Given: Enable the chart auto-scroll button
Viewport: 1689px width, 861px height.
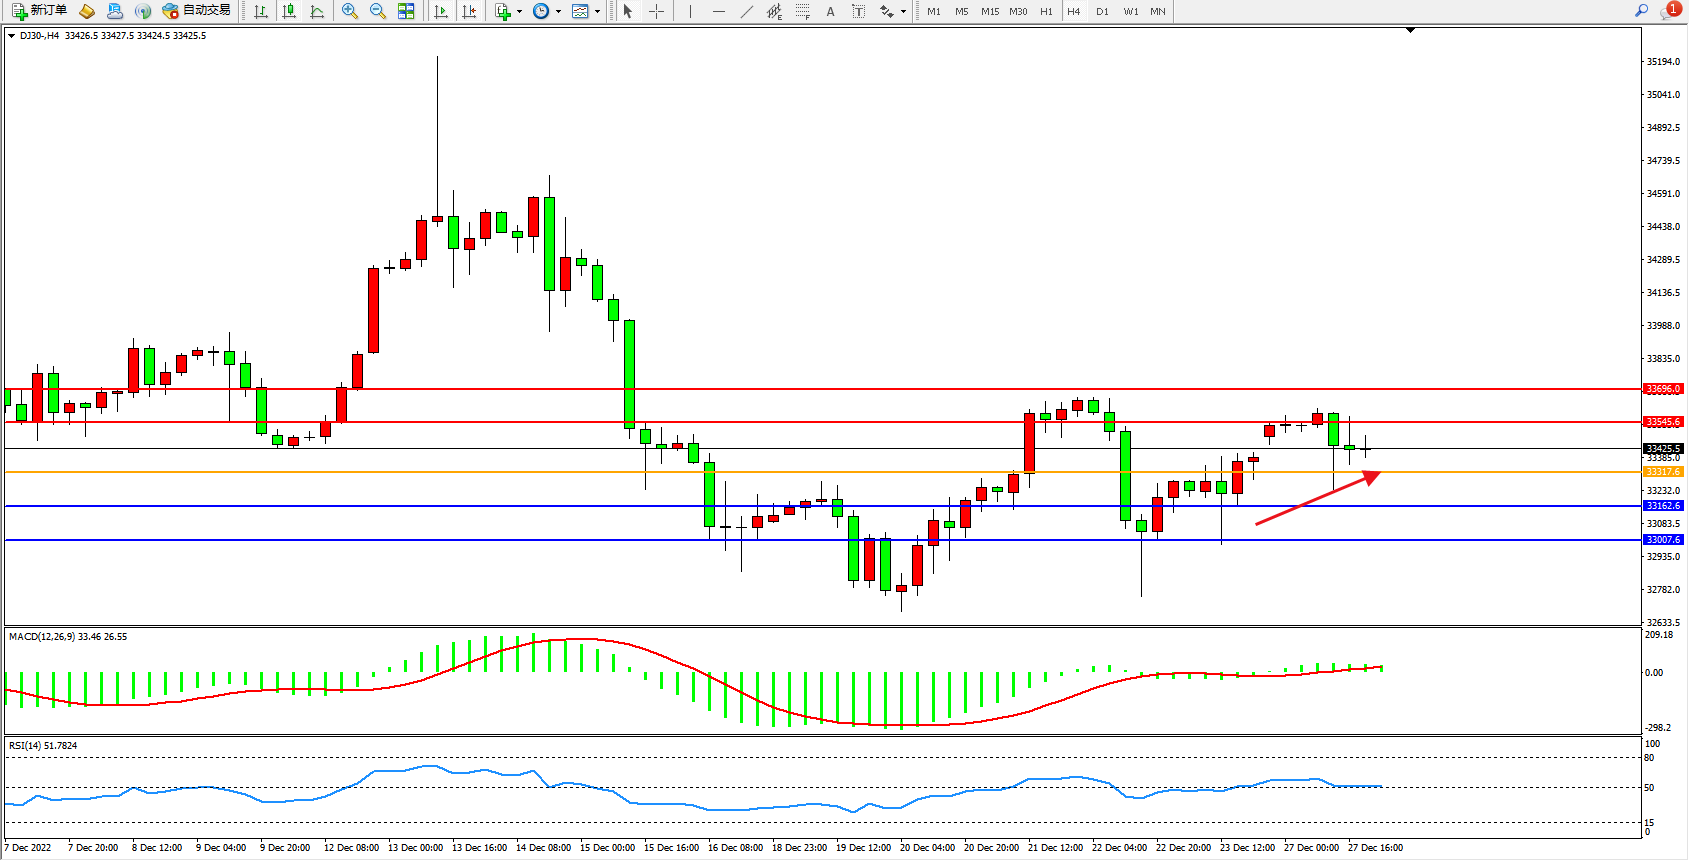Looking at the screenshot, I should click(440, 11).
